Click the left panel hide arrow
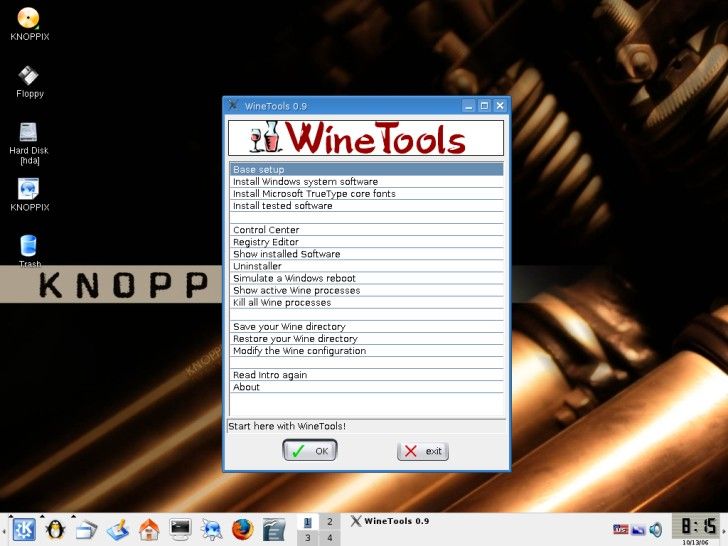 click(x=3, y=530)
